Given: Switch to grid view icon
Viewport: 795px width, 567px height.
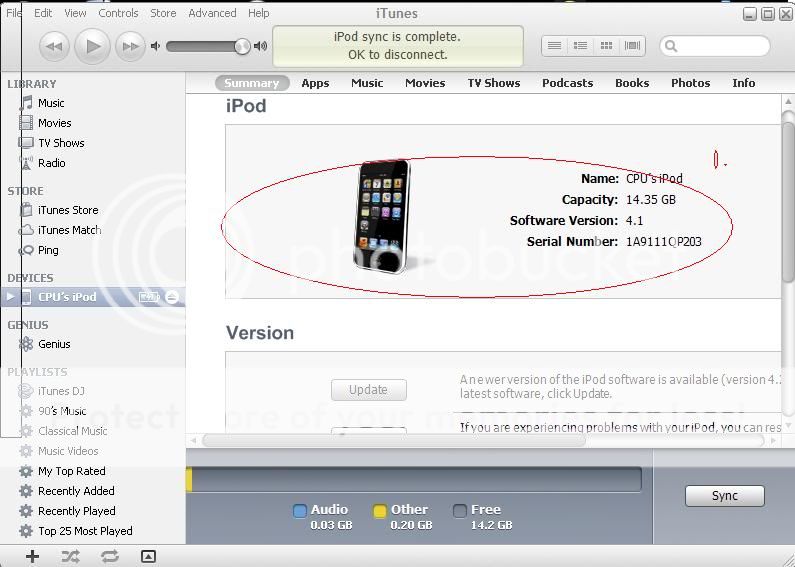Looking at the screenshot, I should click(606, 46).
